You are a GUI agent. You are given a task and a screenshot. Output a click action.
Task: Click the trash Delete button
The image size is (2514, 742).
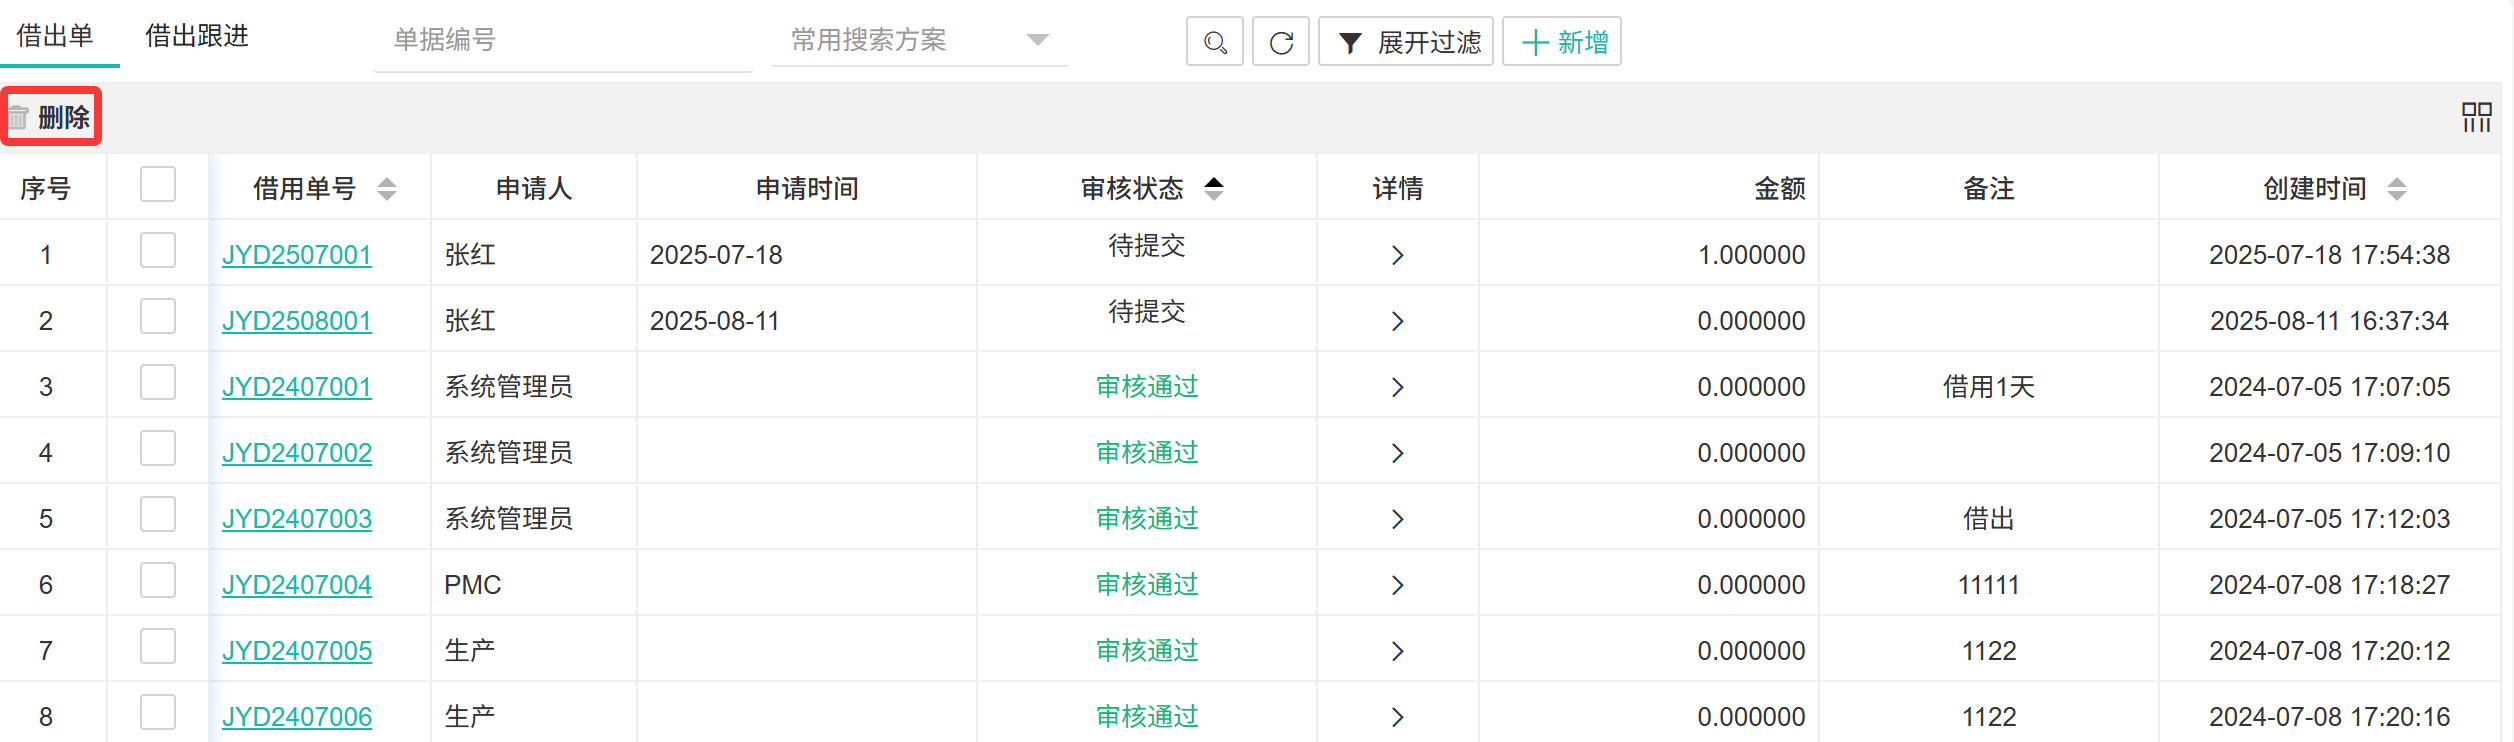(x=51, y=117)
